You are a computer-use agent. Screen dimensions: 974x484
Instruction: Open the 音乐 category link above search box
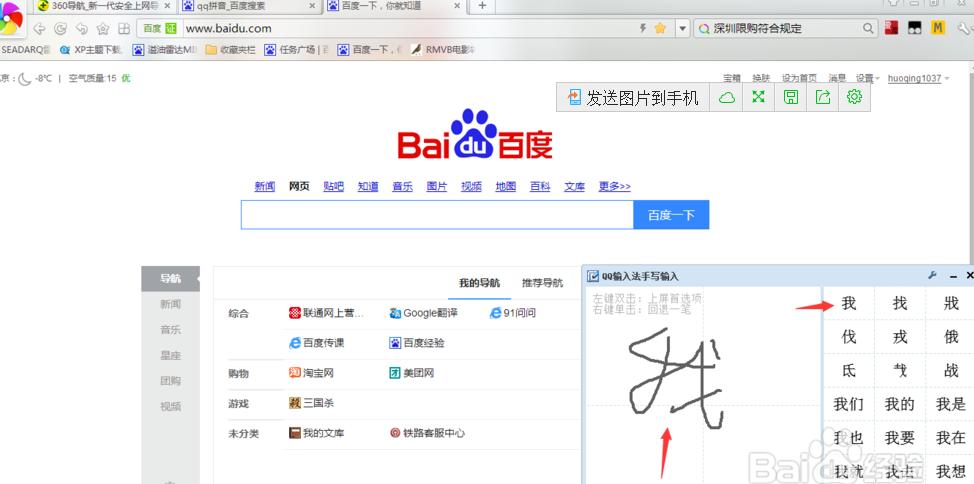coord(403,186)
